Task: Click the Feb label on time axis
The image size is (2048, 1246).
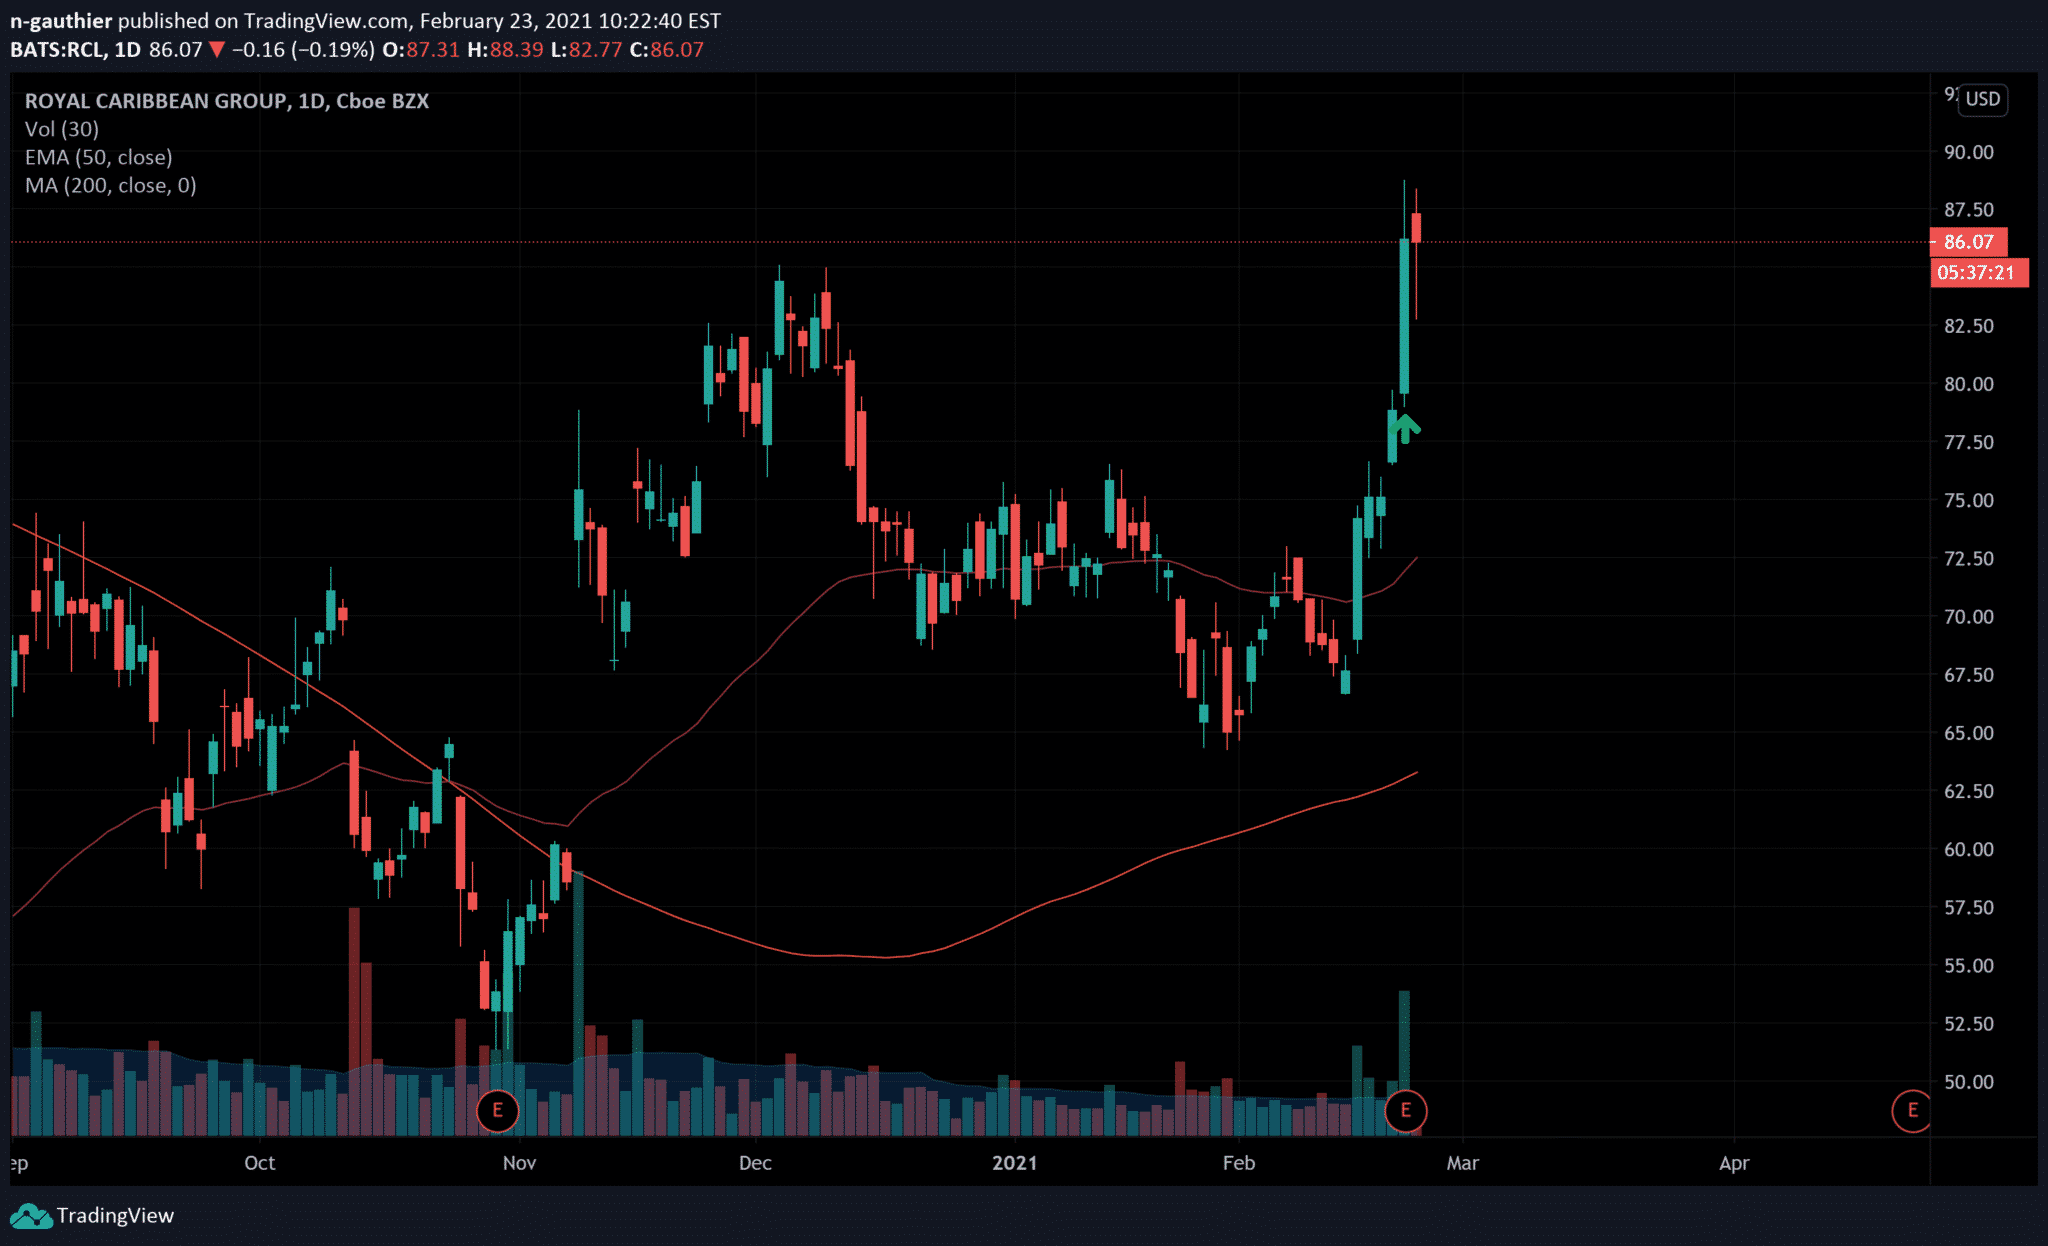Action: coord(1239,1163)
